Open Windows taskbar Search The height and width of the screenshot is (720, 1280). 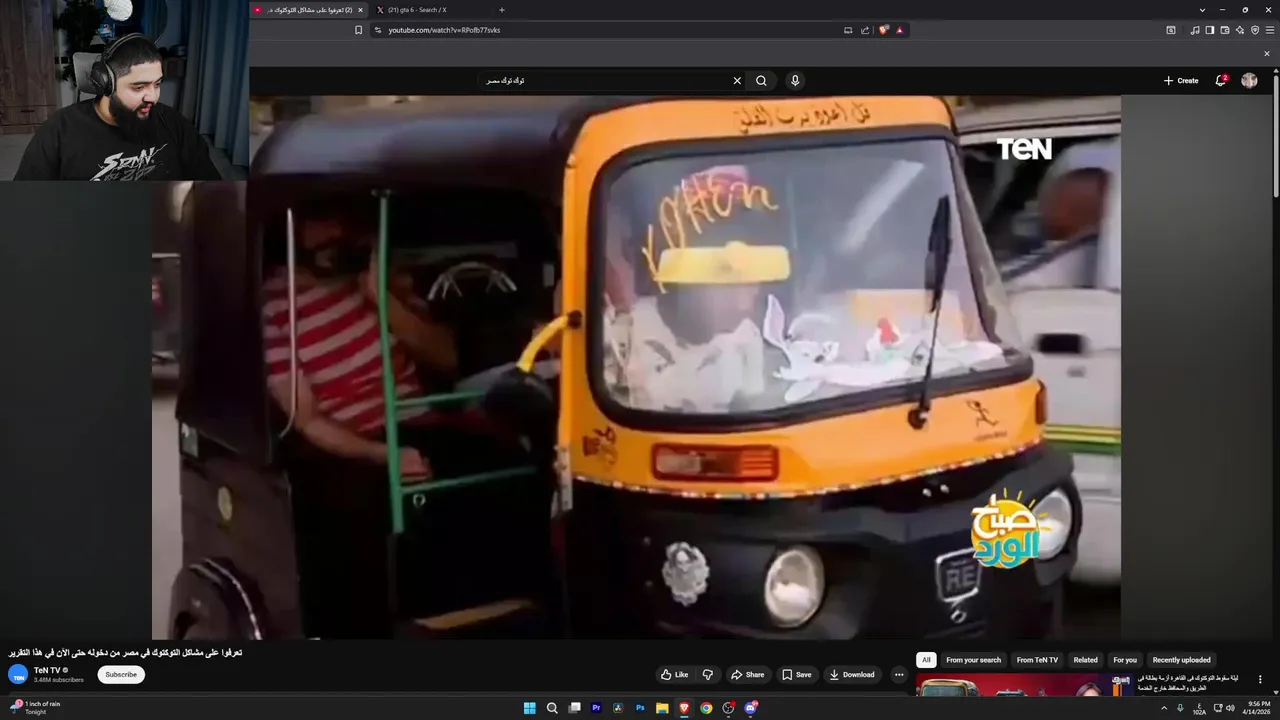[552, 708]
